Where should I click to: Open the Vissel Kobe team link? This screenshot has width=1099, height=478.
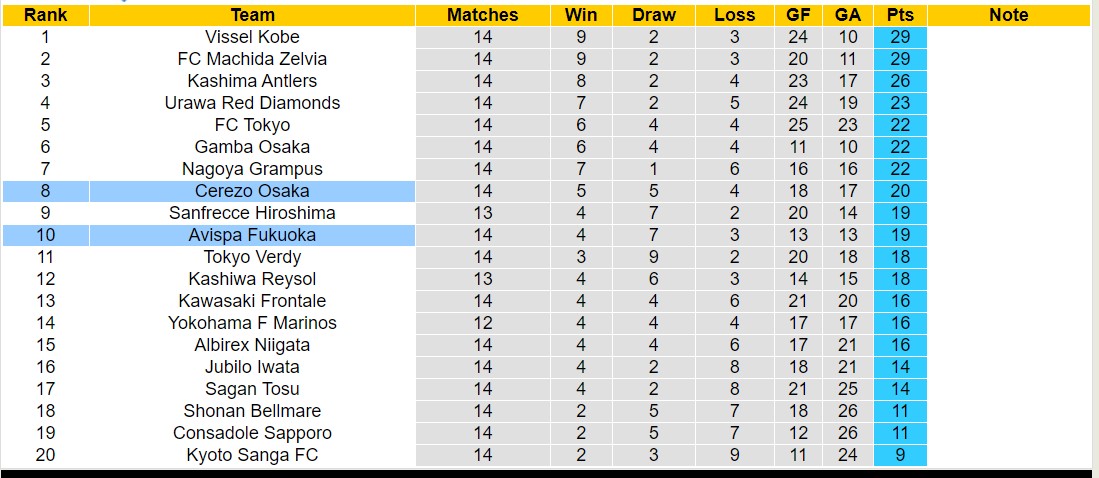click(x=252, y=37)
